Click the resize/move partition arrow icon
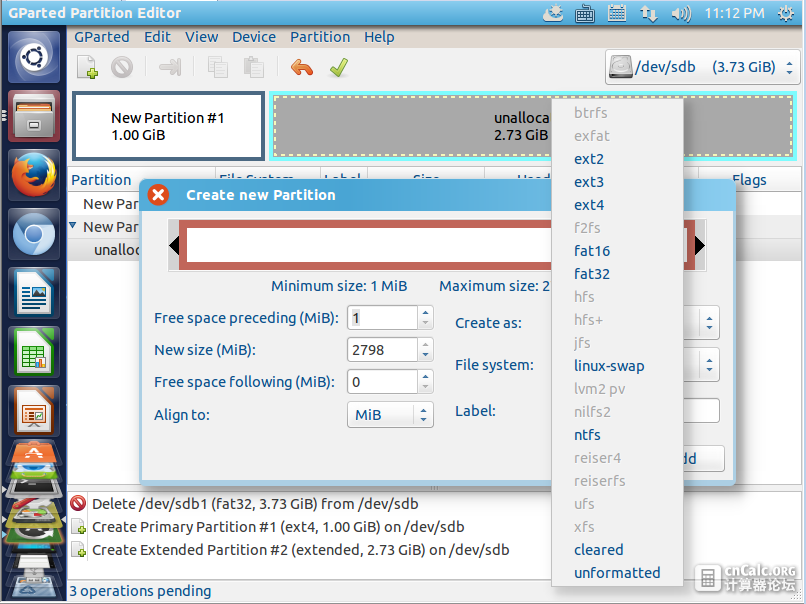This screenshot has height=604, width=806. pyautogui.click(x=170, y=67)
